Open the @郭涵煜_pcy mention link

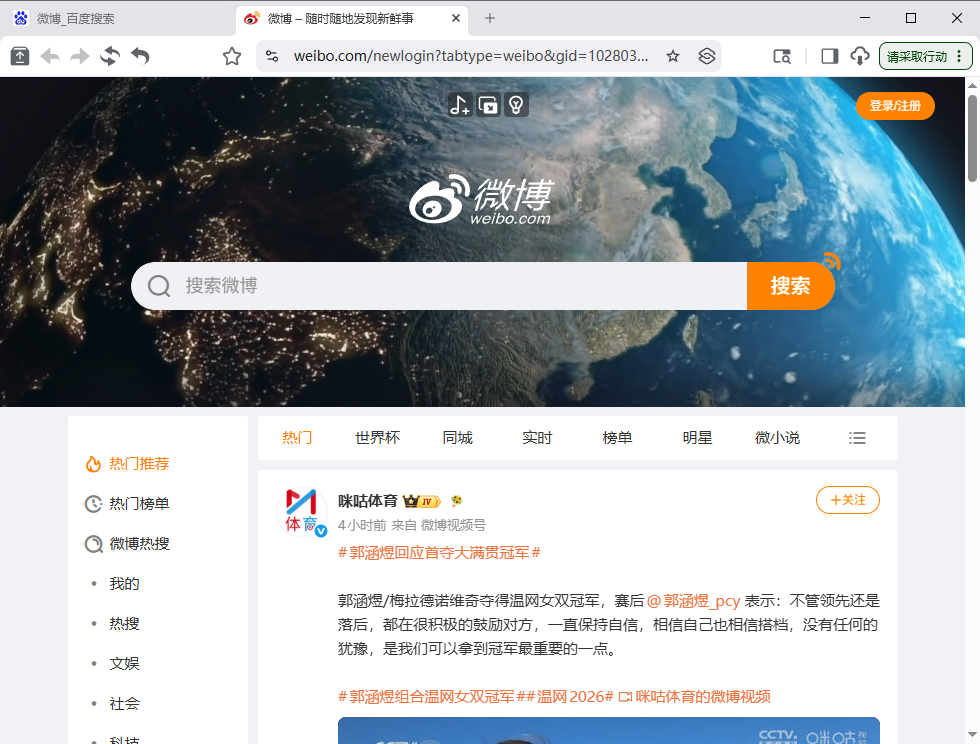pyautogui.click(x=694, y=601)
